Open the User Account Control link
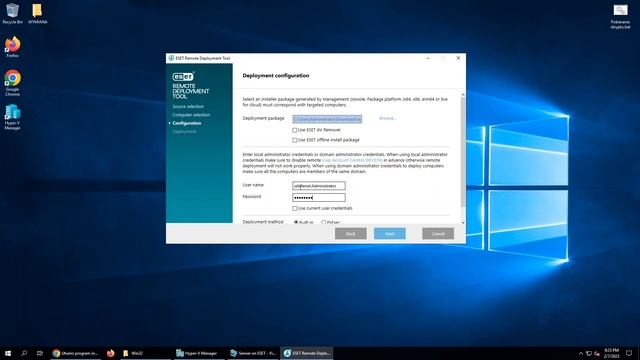The image size is (640, 360). (352, 160)
